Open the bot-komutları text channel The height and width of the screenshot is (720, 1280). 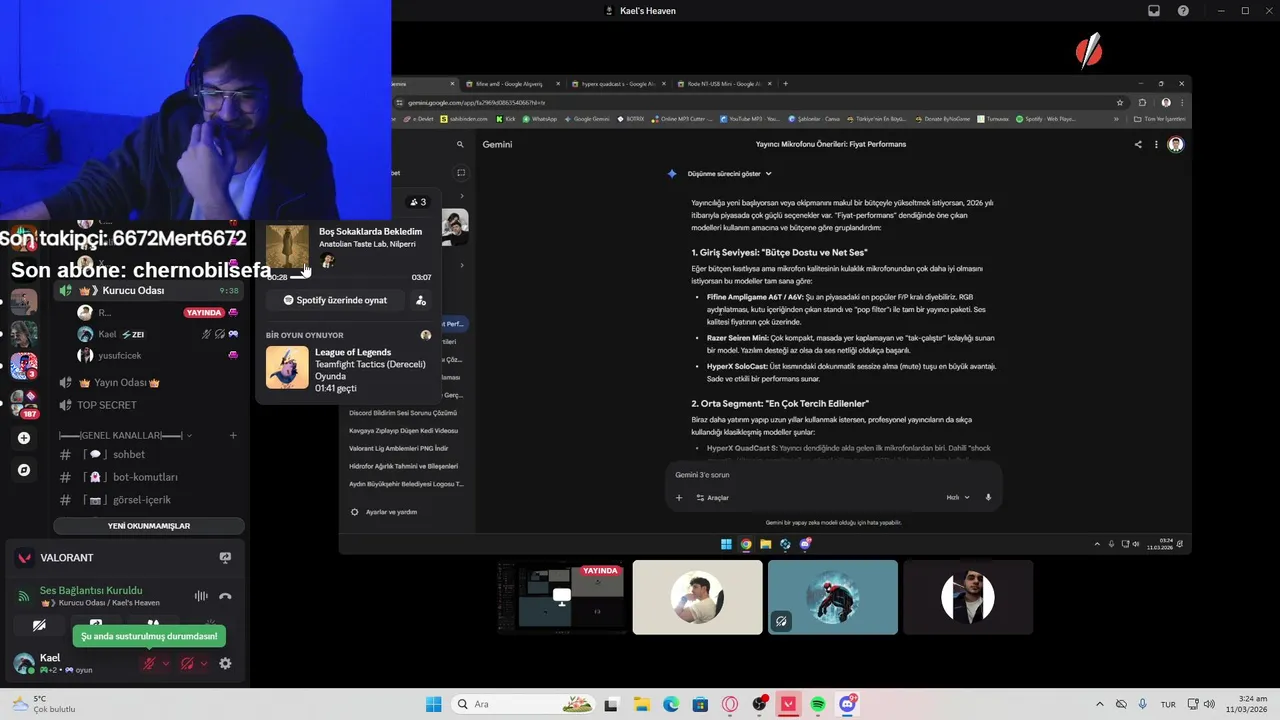150,477
